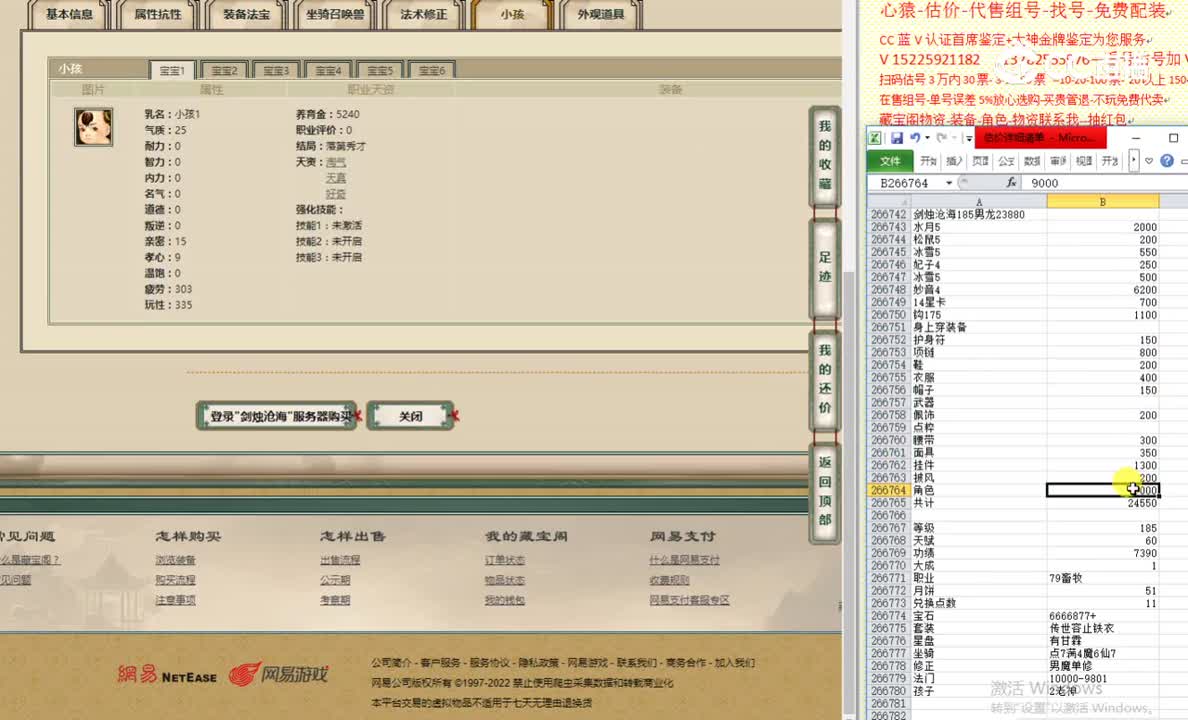This screenshot has width=1188, height=720.
Task: Open the Excel 文件 tab
Action: (x=890, y=161)
